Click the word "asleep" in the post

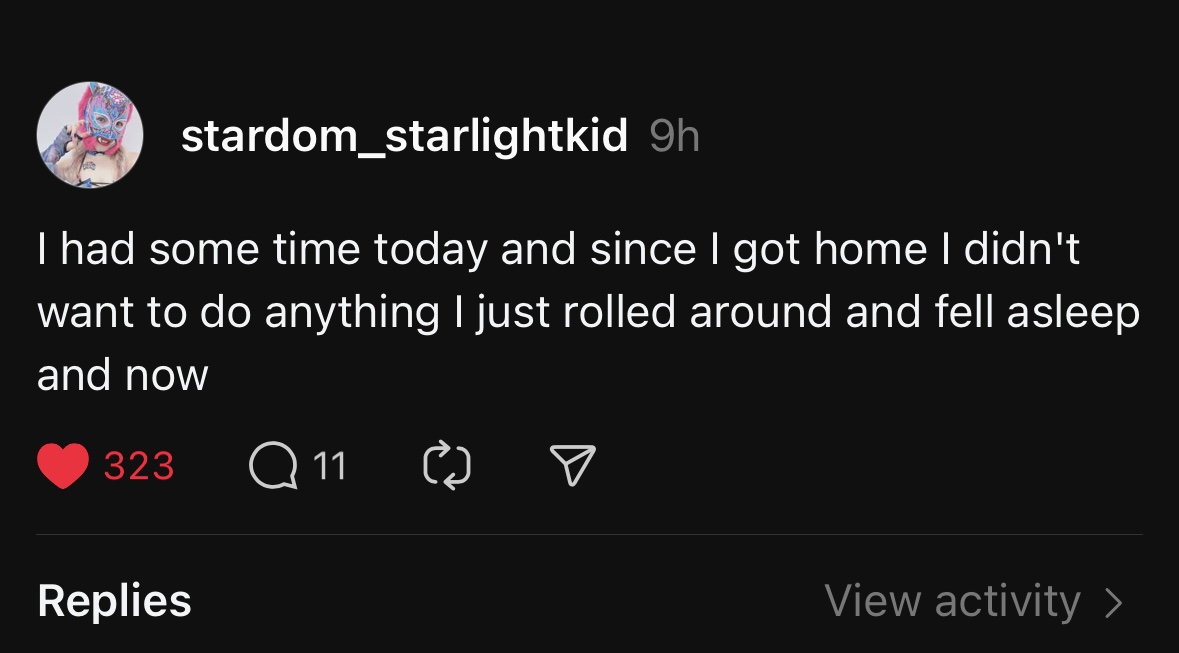tap(1074, 312)
